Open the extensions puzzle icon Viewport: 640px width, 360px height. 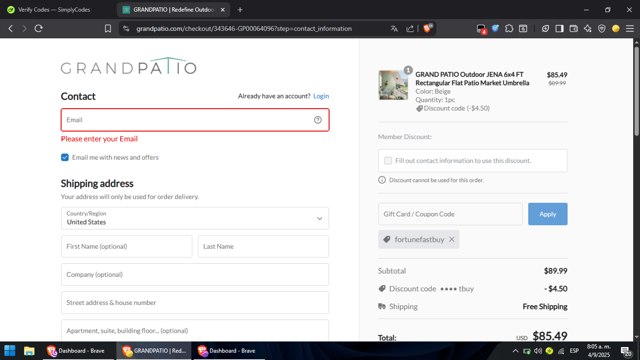(x=509, y=29)
